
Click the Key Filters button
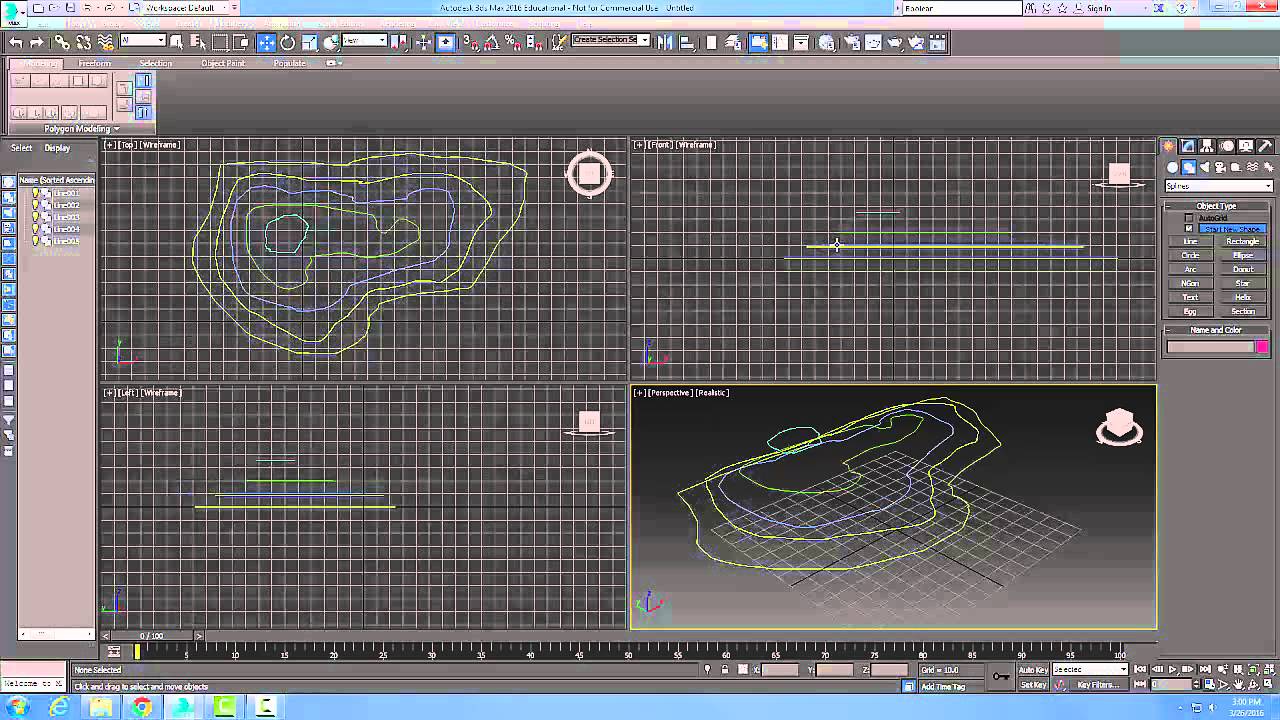coord(1098,685)
